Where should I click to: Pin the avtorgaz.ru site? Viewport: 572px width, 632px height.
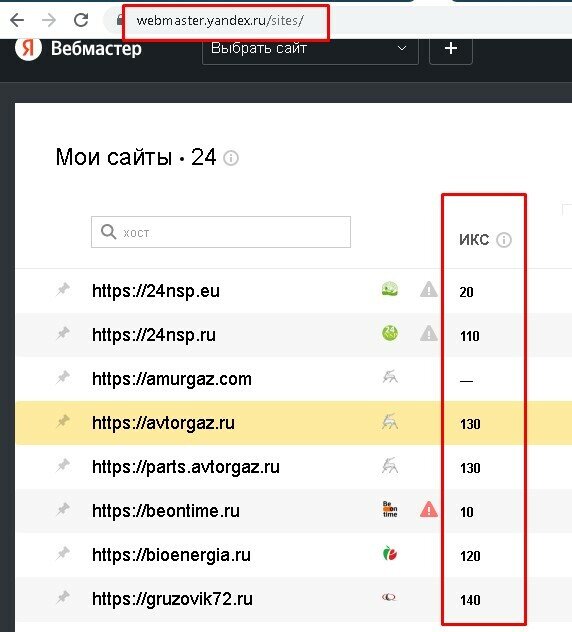pyautogui.click(x=63, y=422)
